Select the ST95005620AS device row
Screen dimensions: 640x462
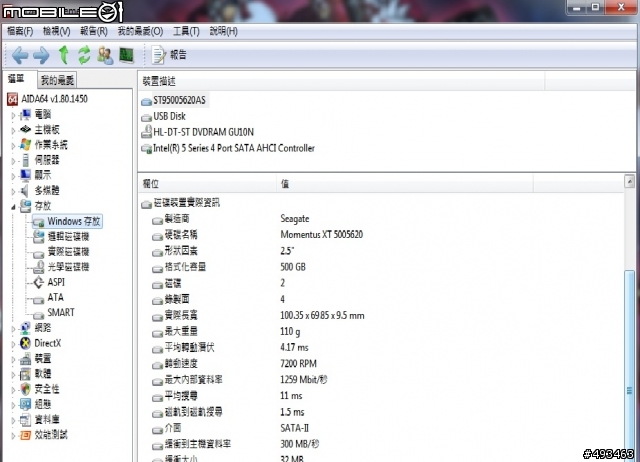pyautogui.click(x=175, y=100)
